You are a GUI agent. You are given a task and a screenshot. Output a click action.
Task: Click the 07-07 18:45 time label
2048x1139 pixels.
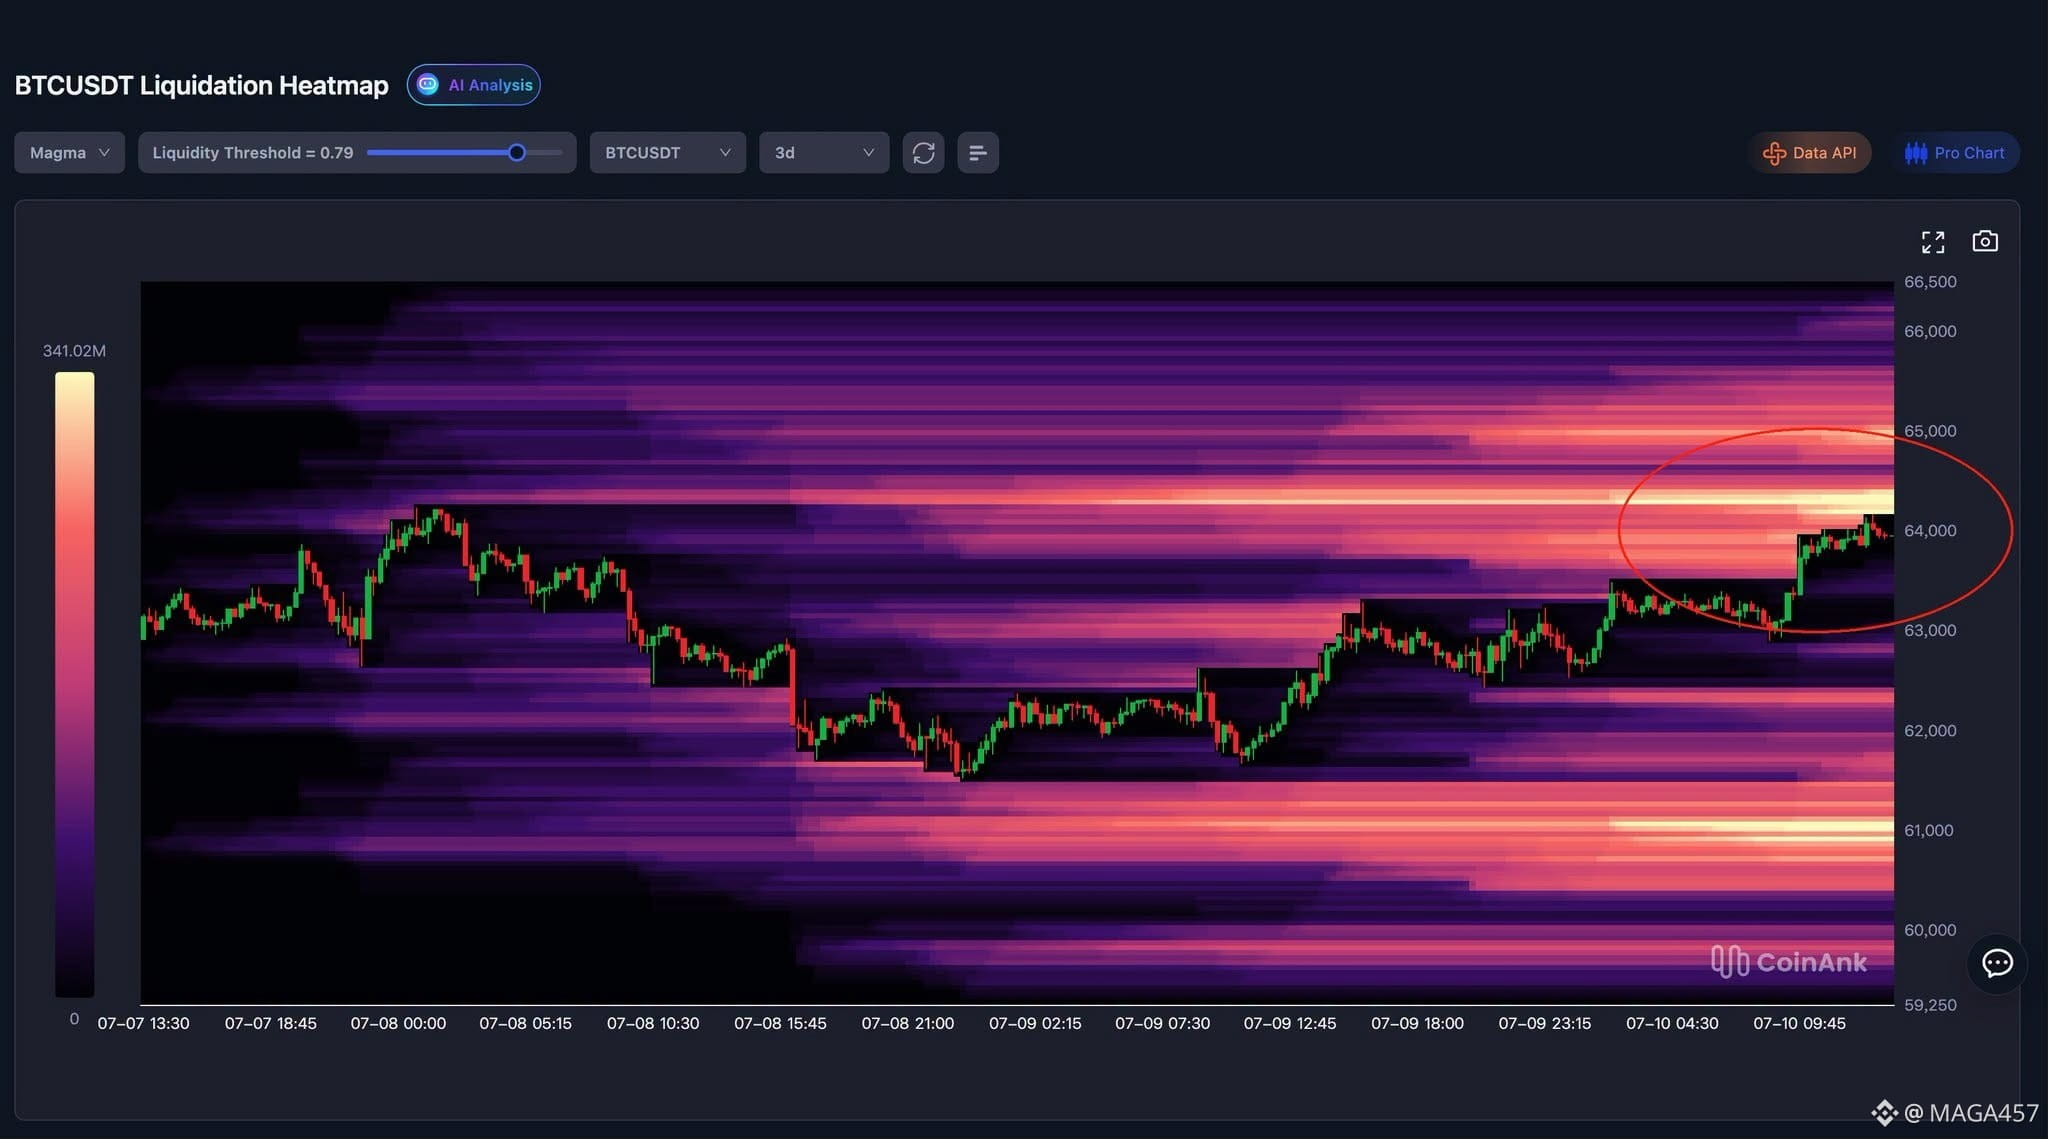click(x=271, y=1023)
